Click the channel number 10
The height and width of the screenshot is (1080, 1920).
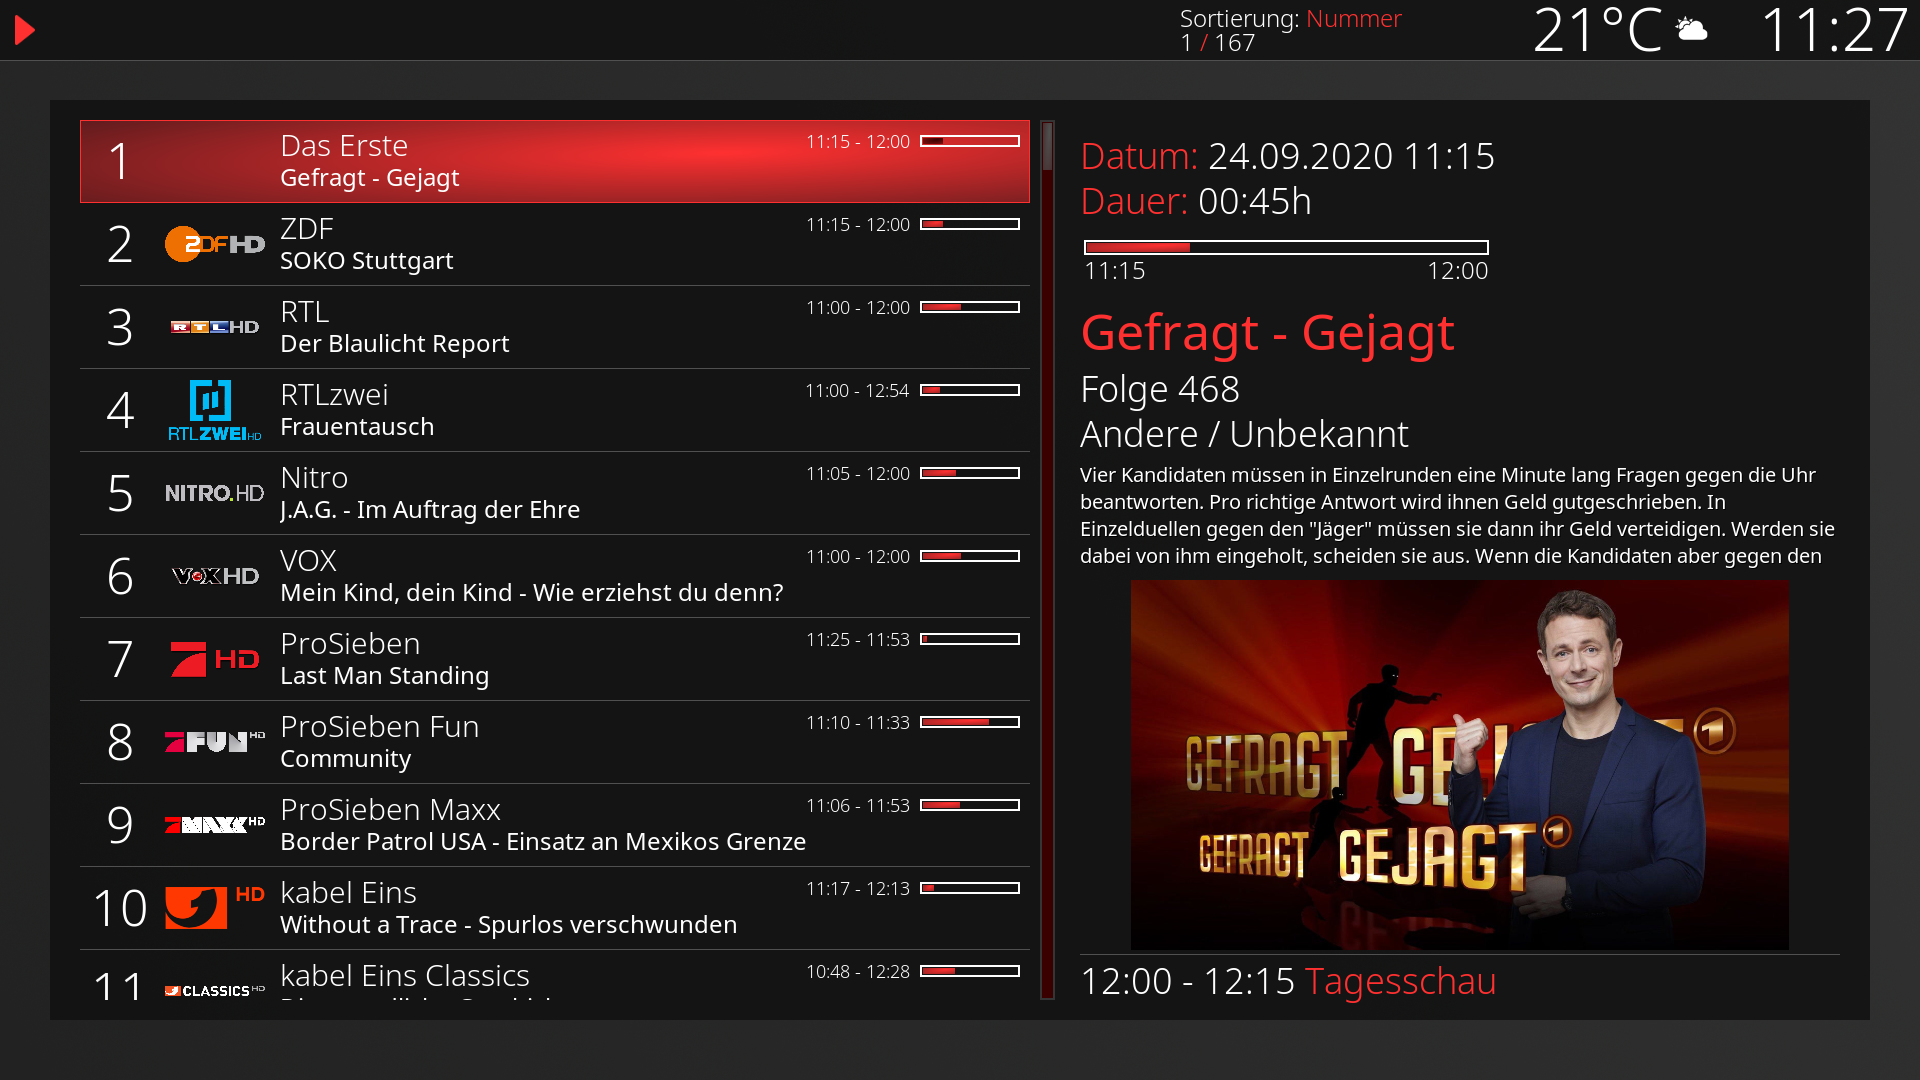(x=120, y=908)
